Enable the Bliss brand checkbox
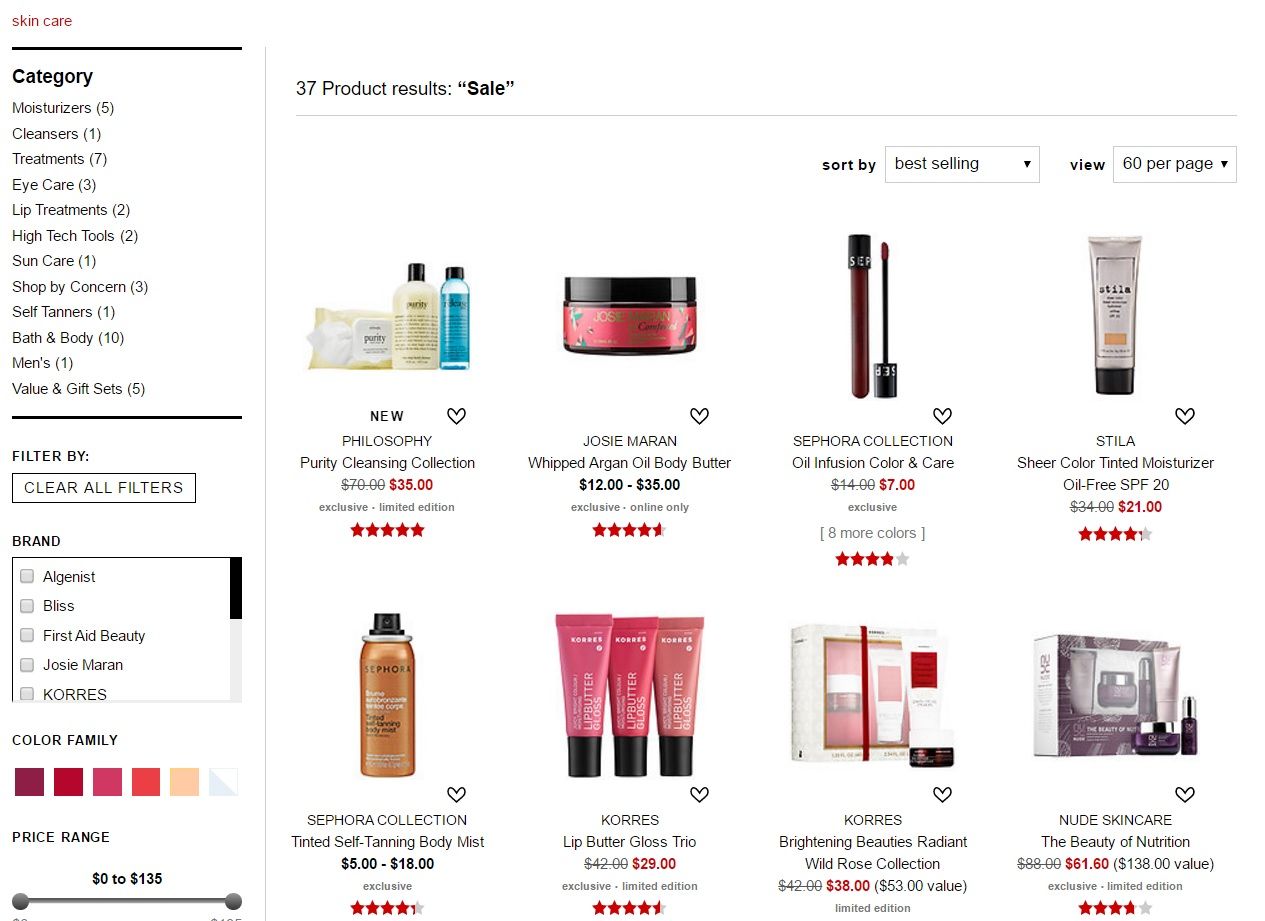1265x921 pixels. click(x=27, y=605)
